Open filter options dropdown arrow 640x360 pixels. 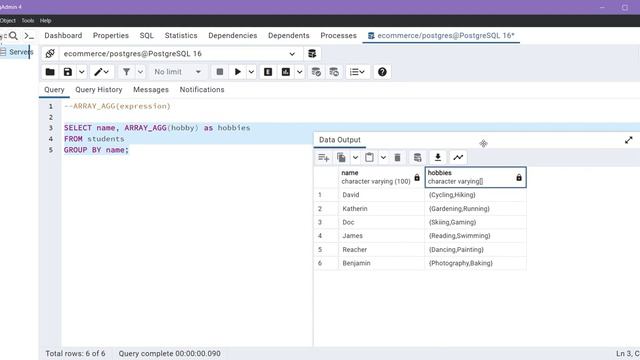point(140,72)
